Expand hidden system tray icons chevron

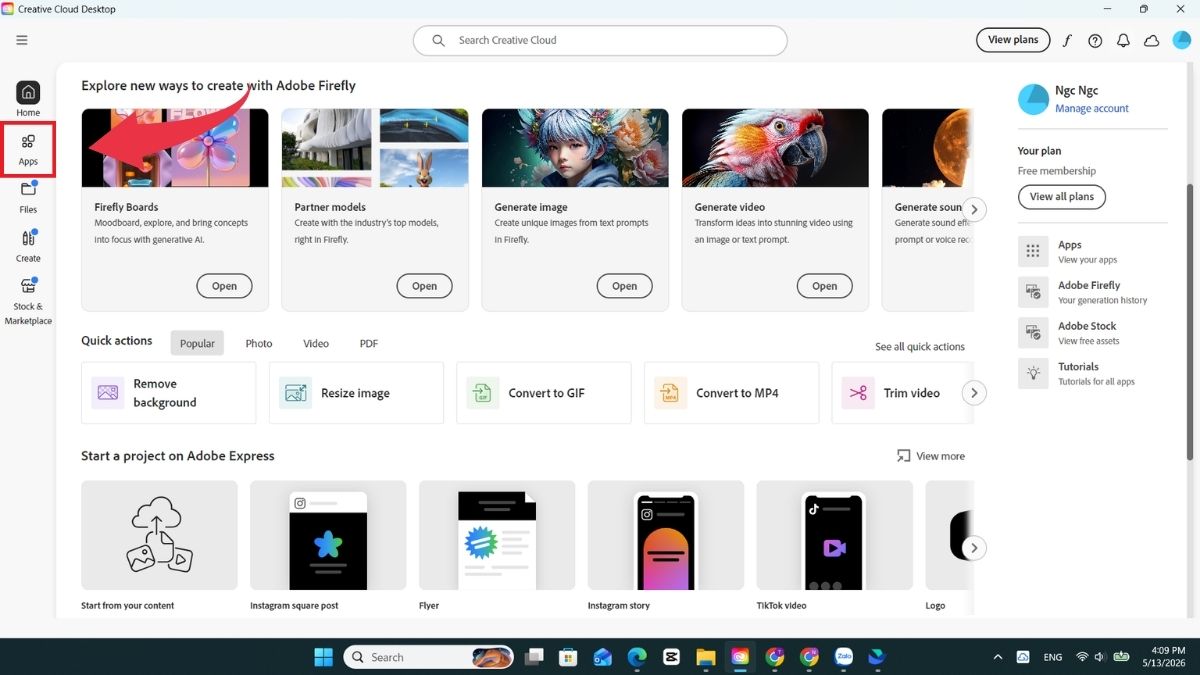click(x=997, y=657)
